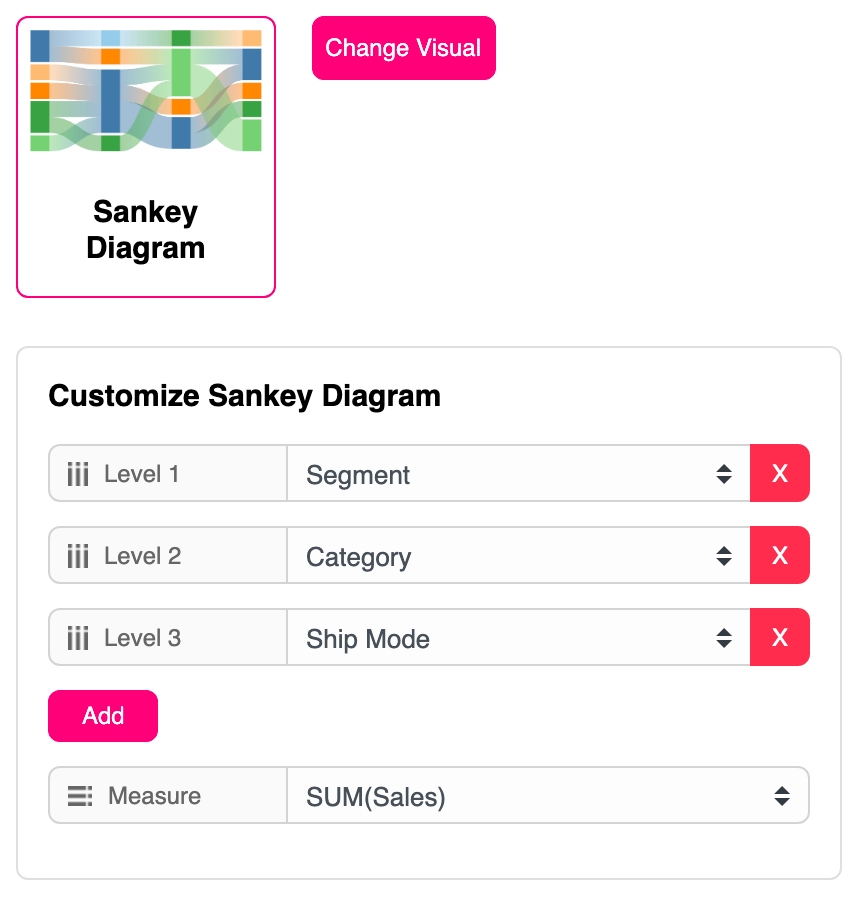Click the Measure list icon
This screenshot has height=898, width=862.
[x=80, y=796]
